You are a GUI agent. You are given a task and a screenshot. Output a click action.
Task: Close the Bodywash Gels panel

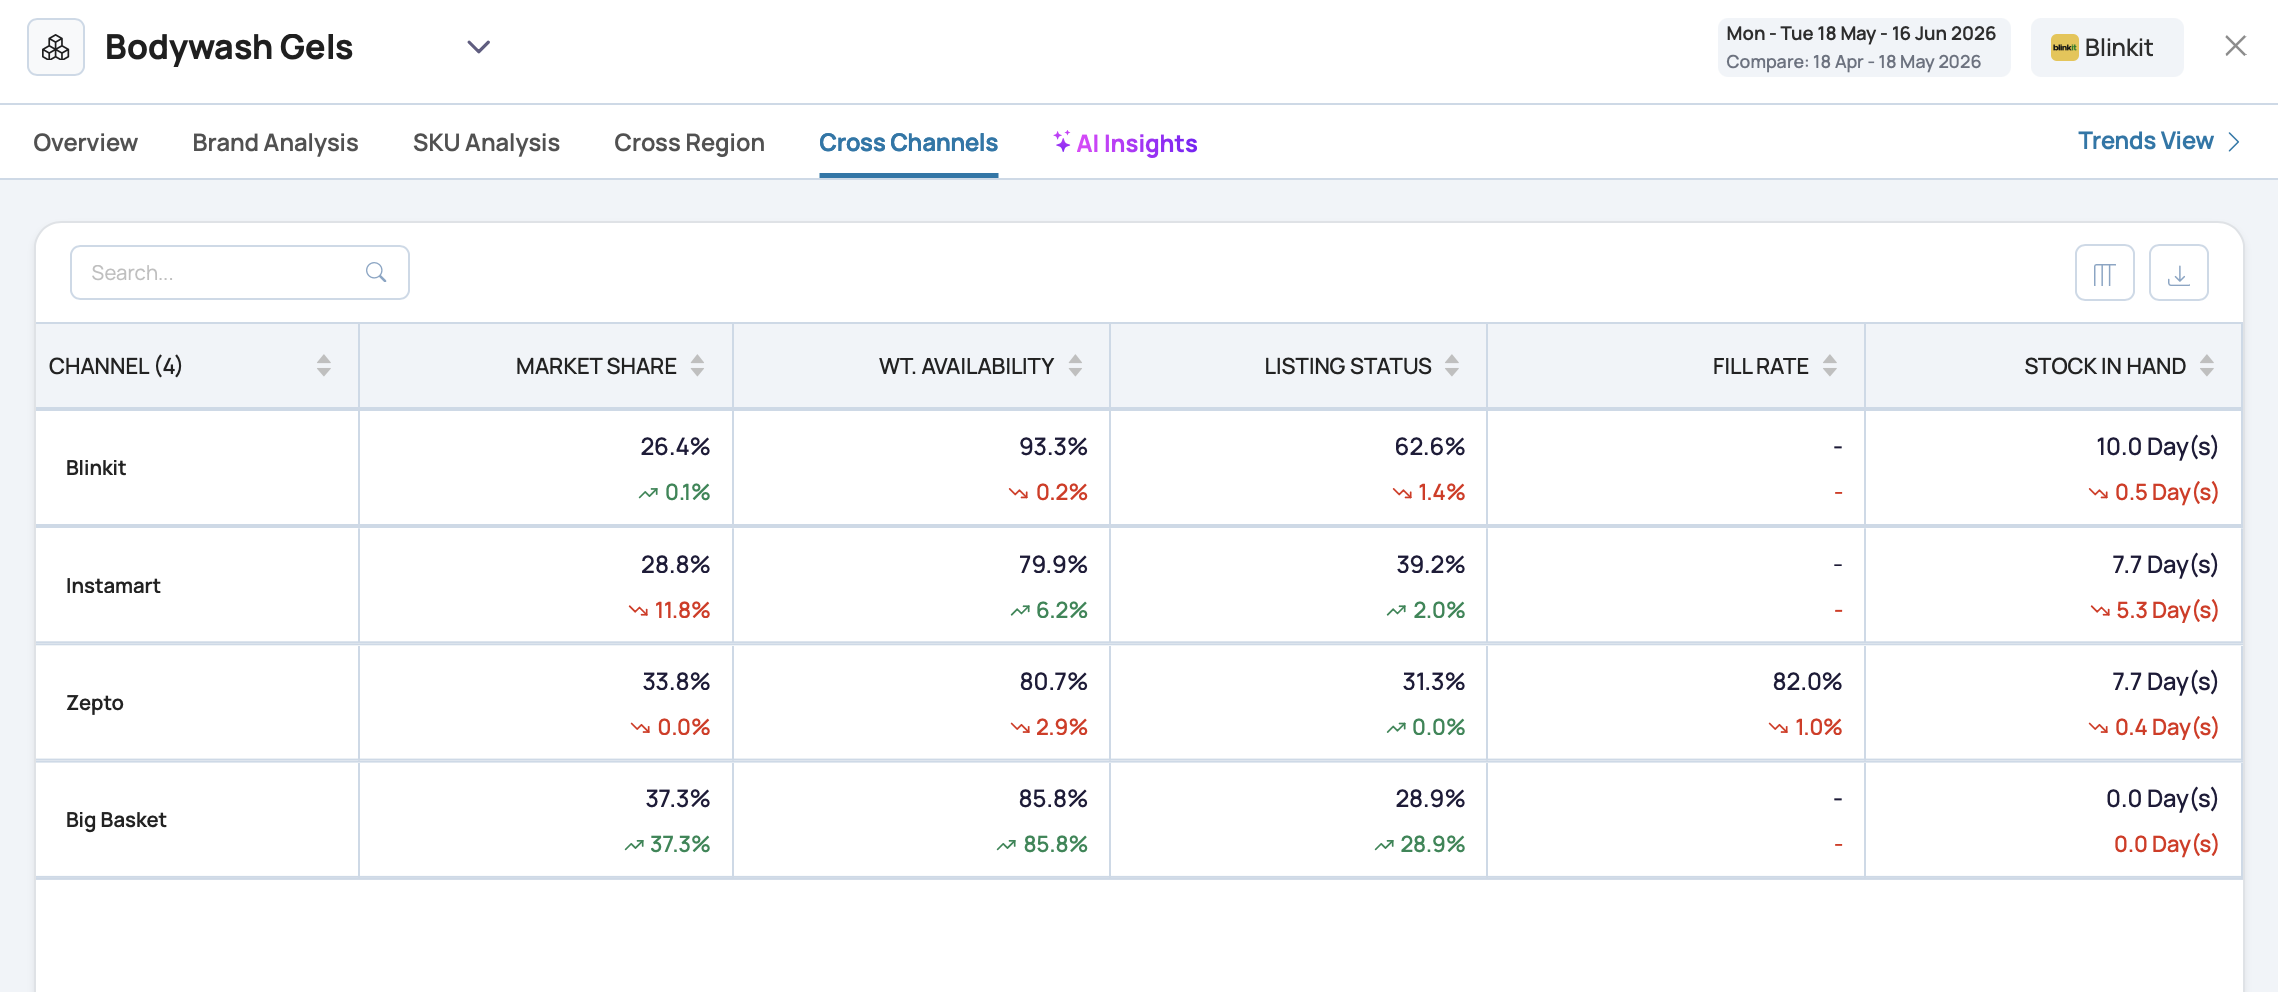(x=2235, y=46)
